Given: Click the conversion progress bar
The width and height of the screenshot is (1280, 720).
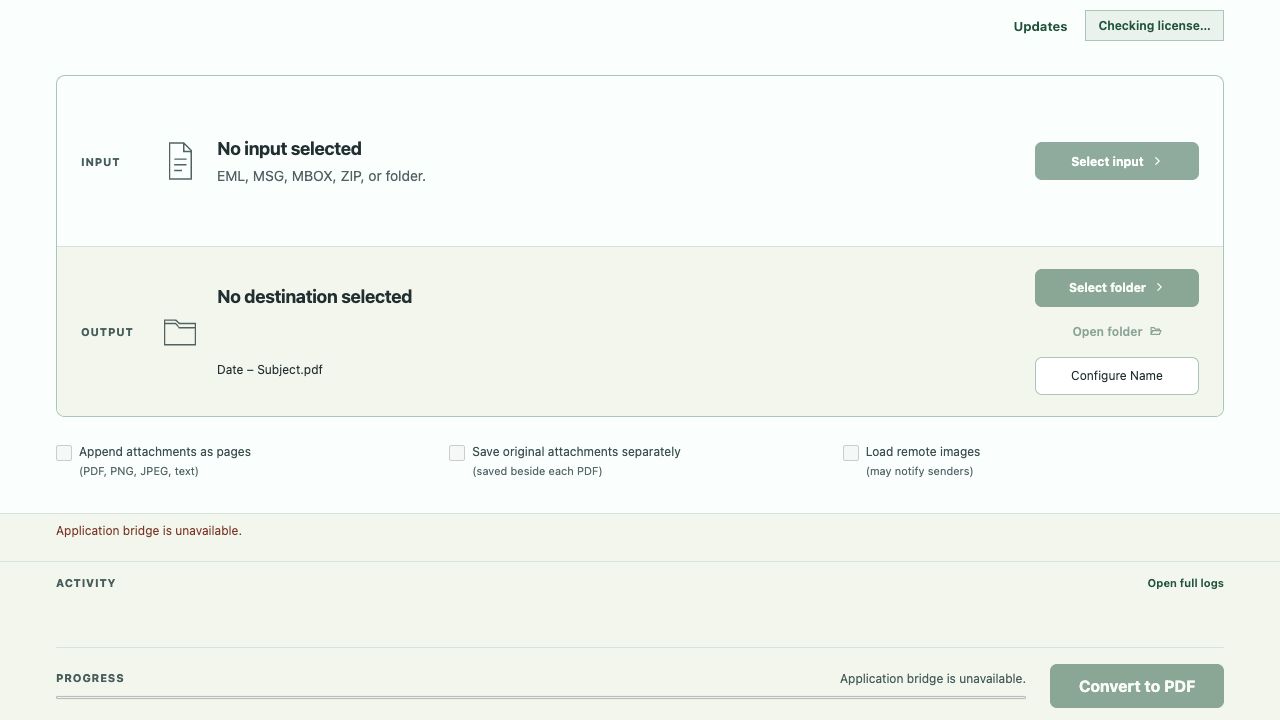Looking at the screenshot, I should 541,697.
